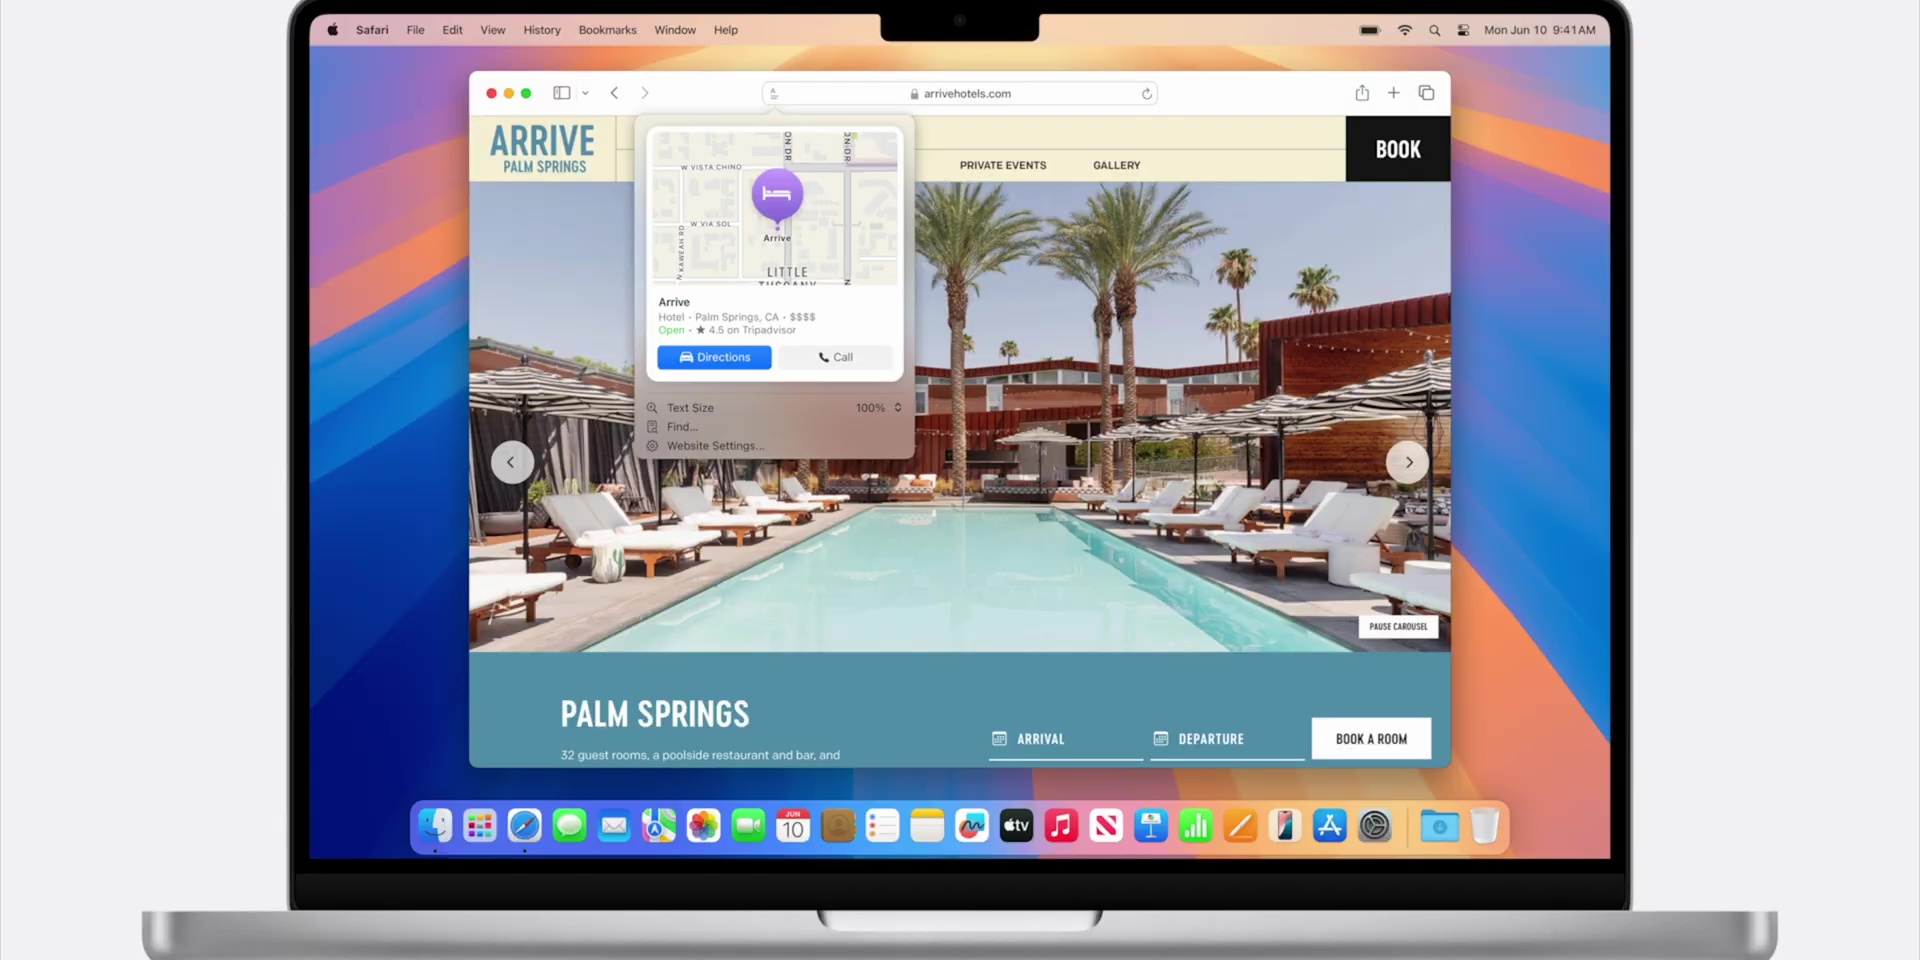
Task: Open FaceTime from the Dock
Action: 748,826
